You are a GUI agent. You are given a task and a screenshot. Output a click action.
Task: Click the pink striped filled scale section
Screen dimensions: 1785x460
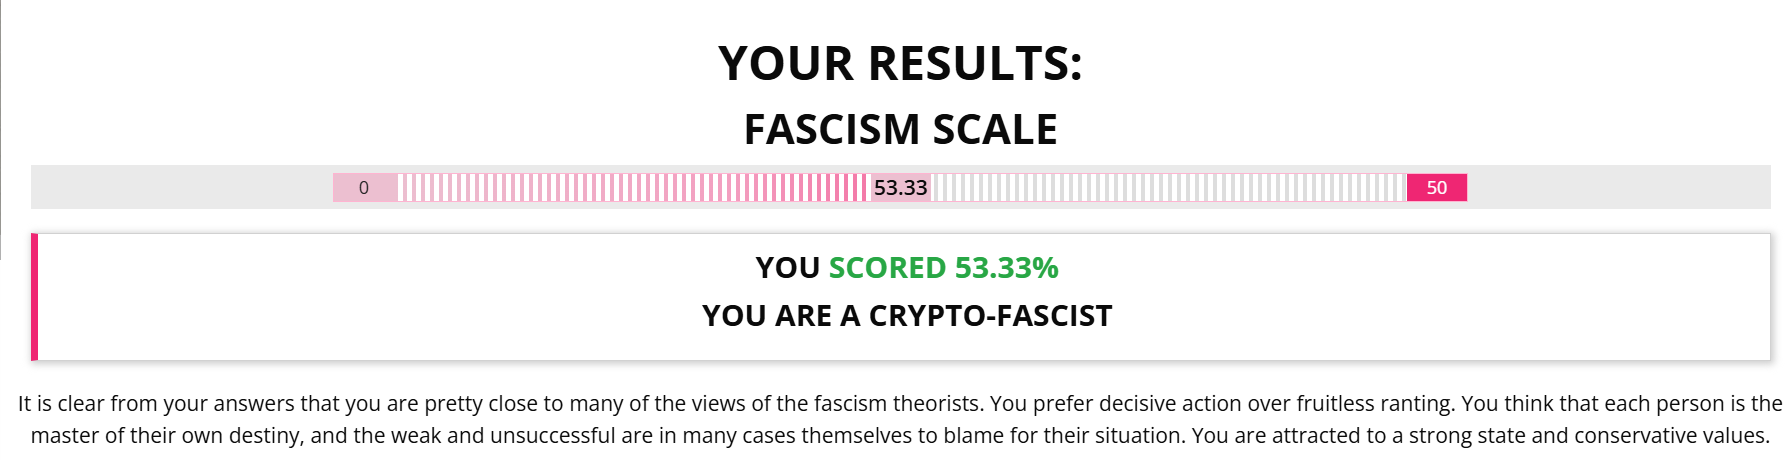coord(632,188)
